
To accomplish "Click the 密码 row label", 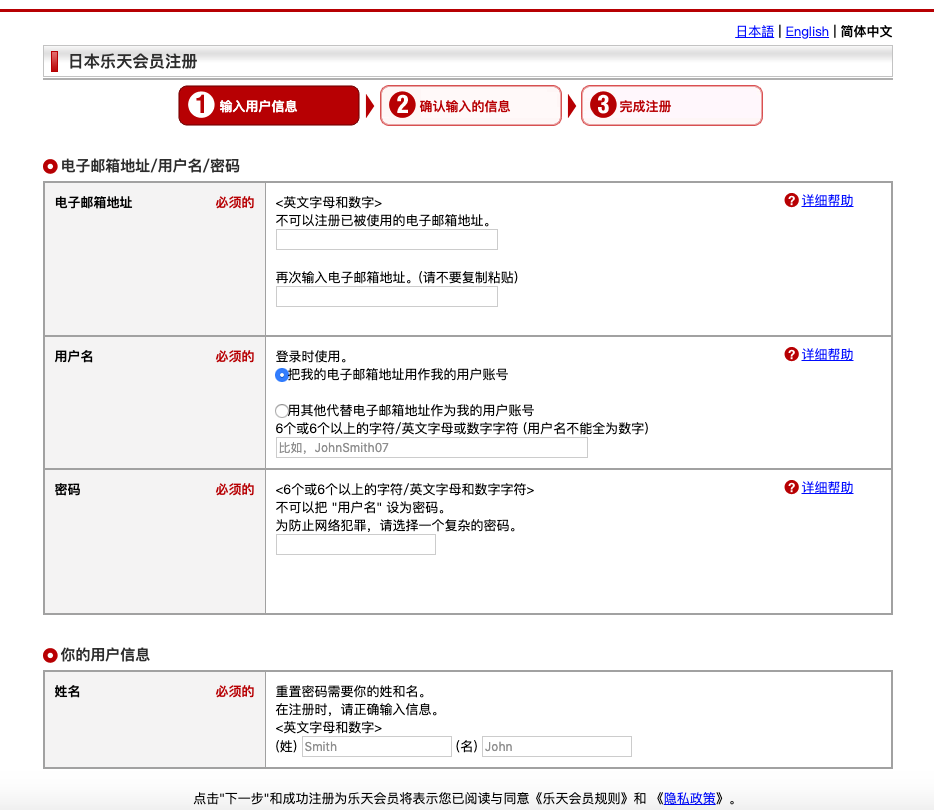I will coord(67,490).
